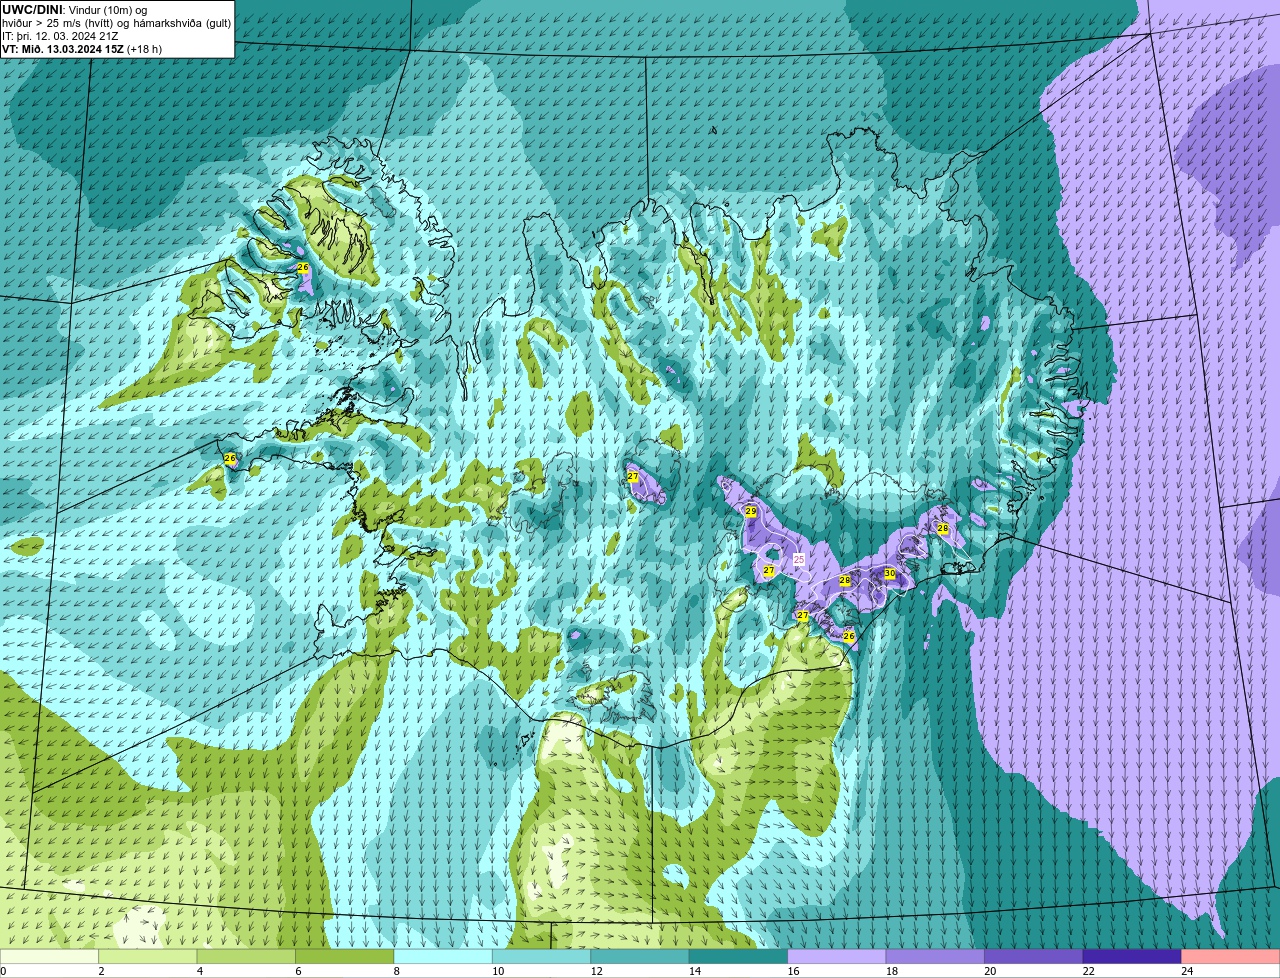The width and height of the screenshot is (1280, 978).
Task: Click the 10–12 m/s turquoise legend swatch
Action: (542, 957)
